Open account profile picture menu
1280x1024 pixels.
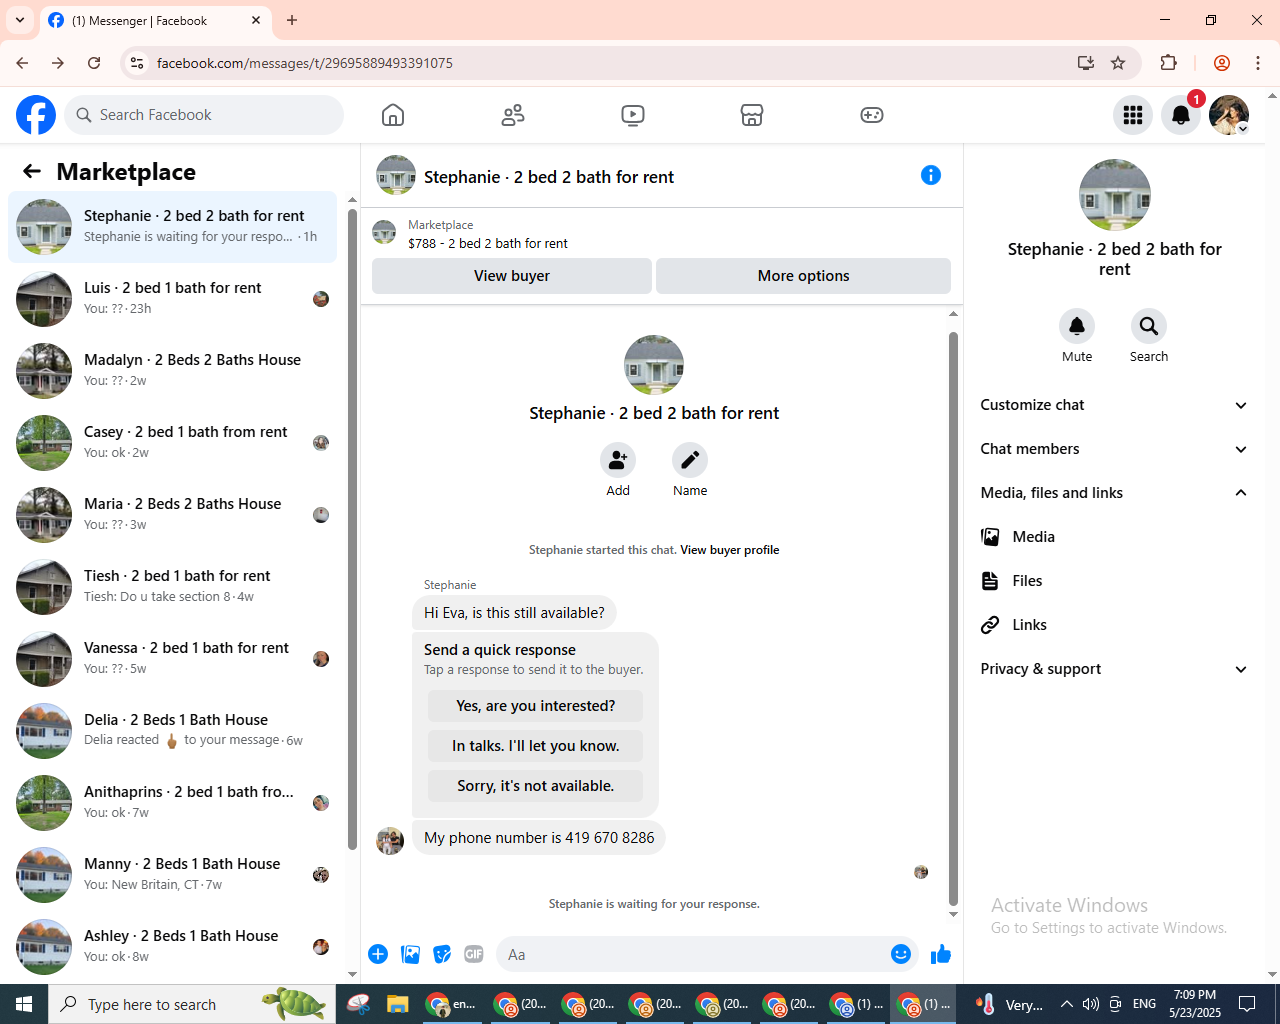point(1229,115)
